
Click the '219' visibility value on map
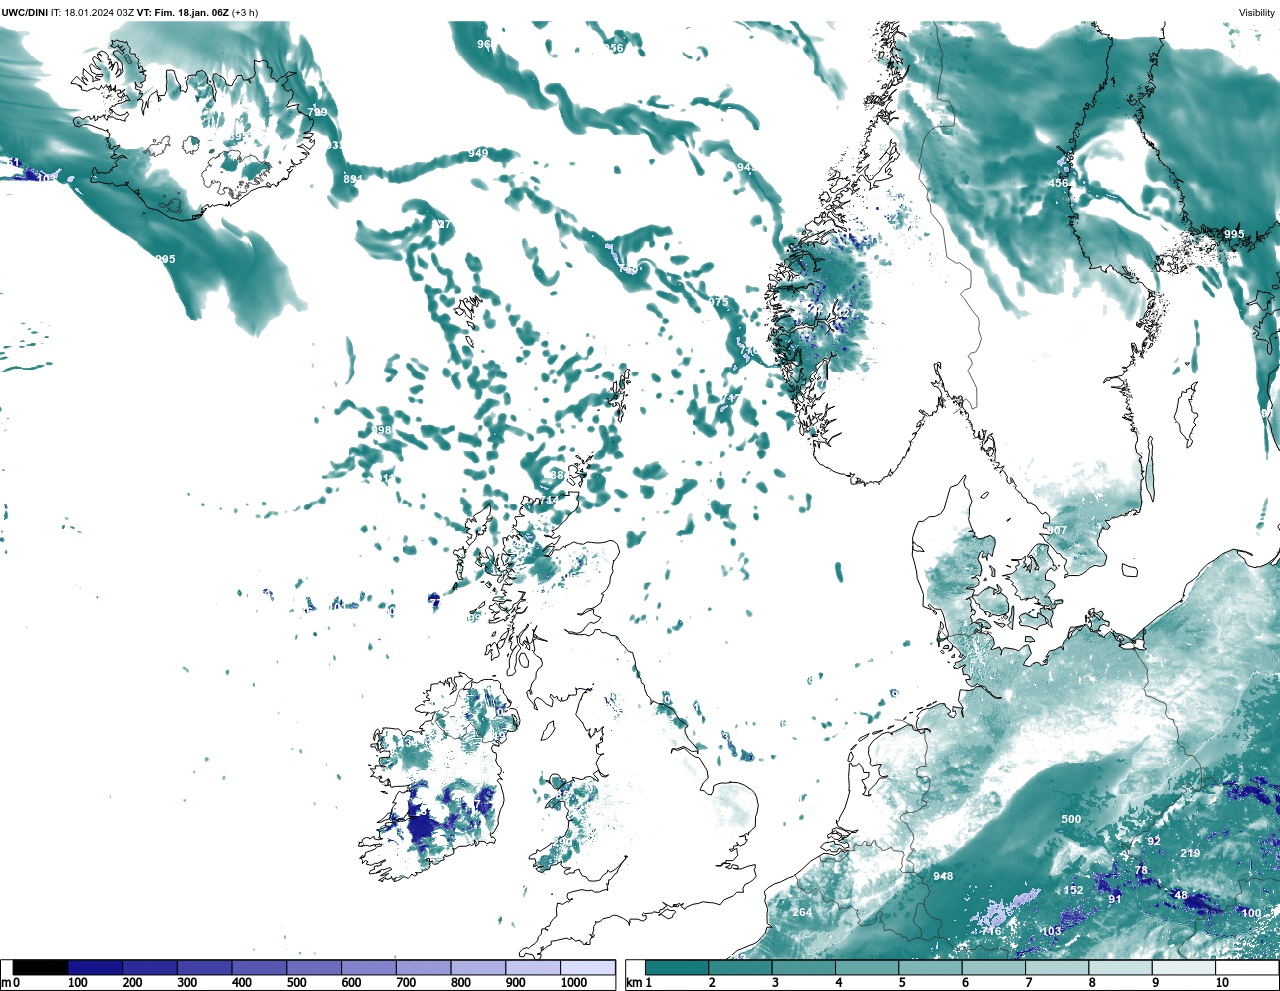pos(1190,853)
